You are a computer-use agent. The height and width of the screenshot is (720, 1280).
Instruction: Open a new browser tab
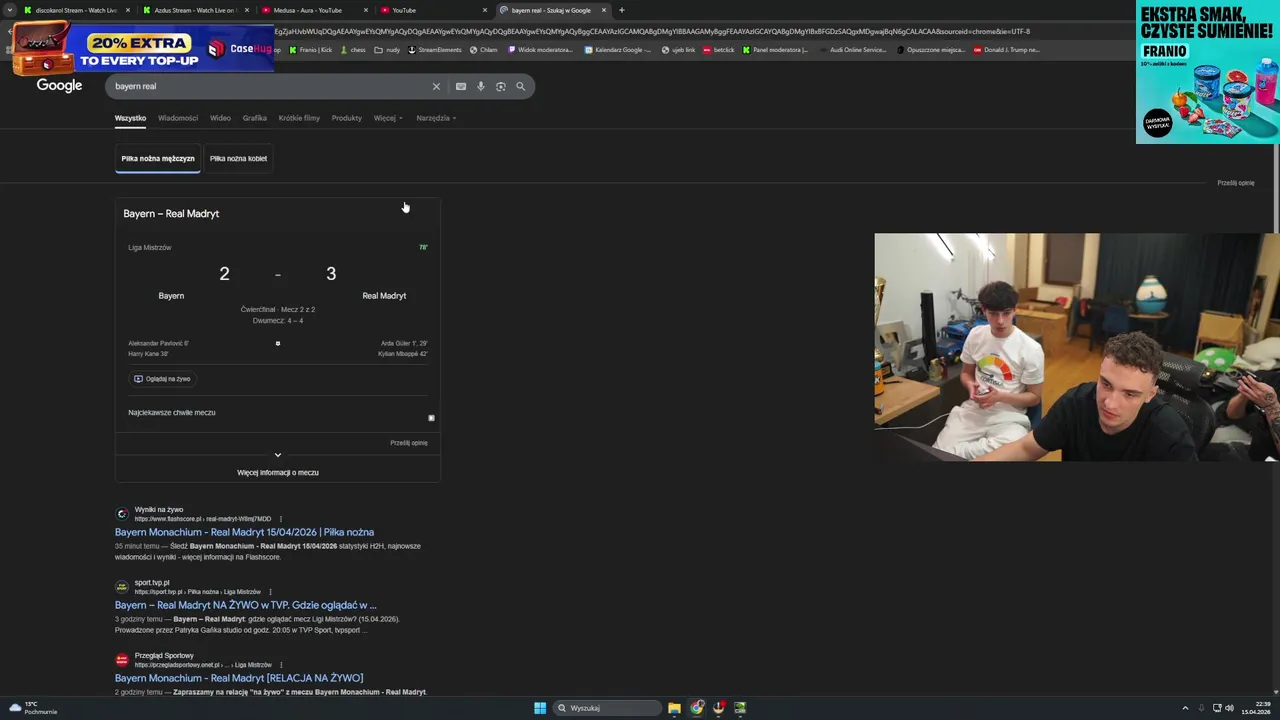pos(622,10)
